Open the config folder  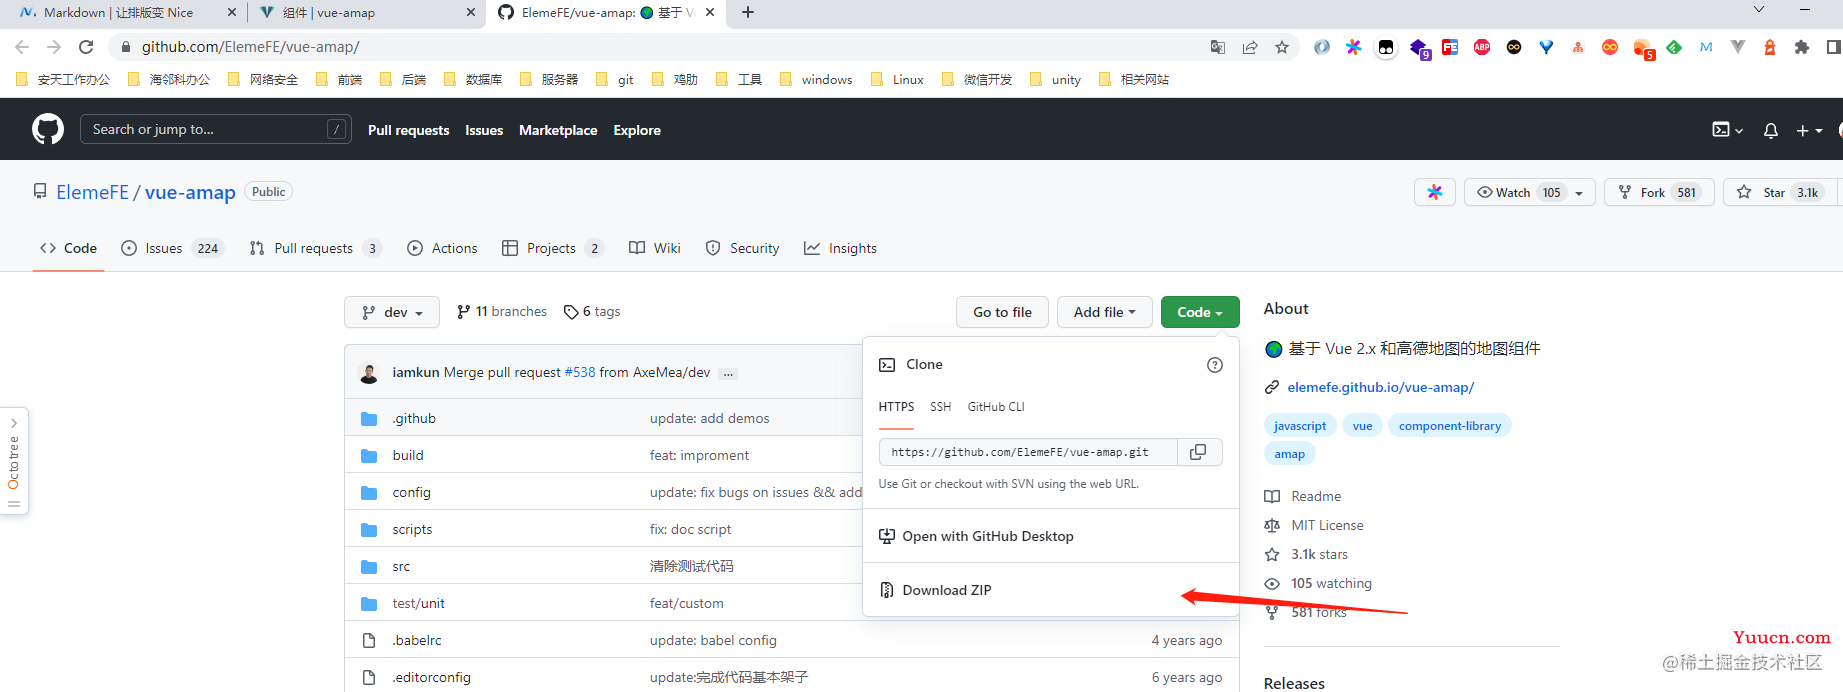[x=411, y=492]
